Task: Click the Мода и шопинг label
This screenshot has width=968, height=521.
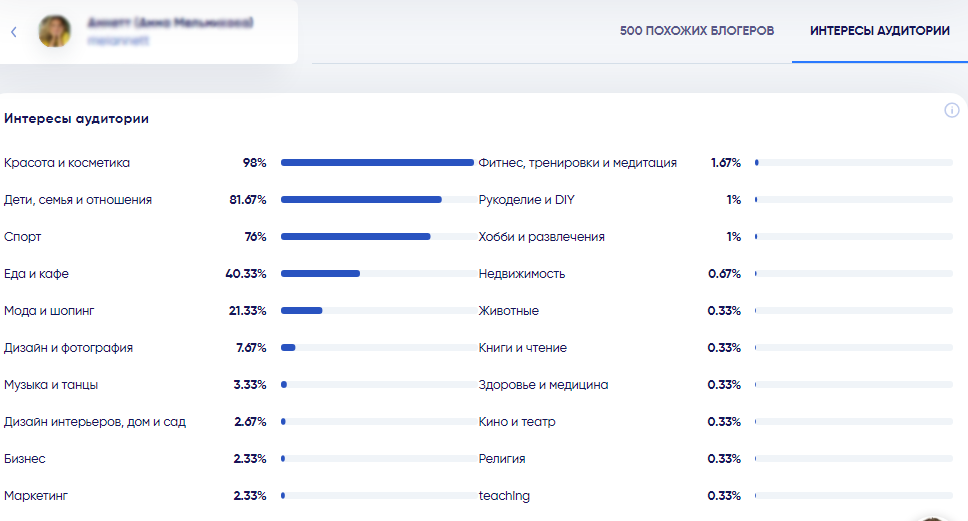Action: (x=49, y=311)
